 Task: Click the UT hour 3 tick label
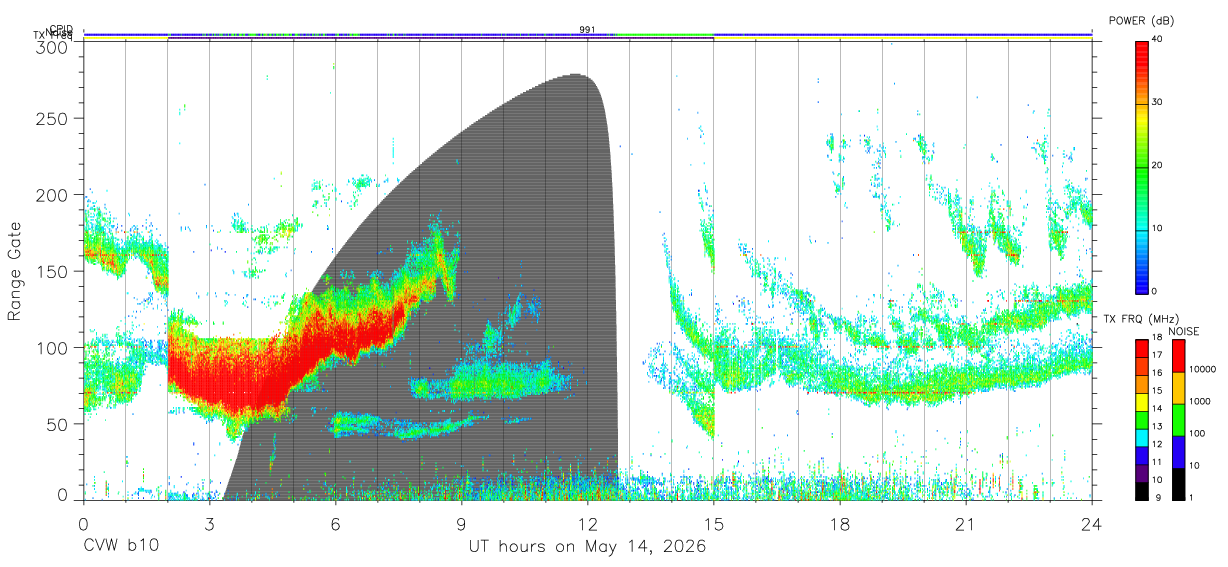(x=209, y=523)
